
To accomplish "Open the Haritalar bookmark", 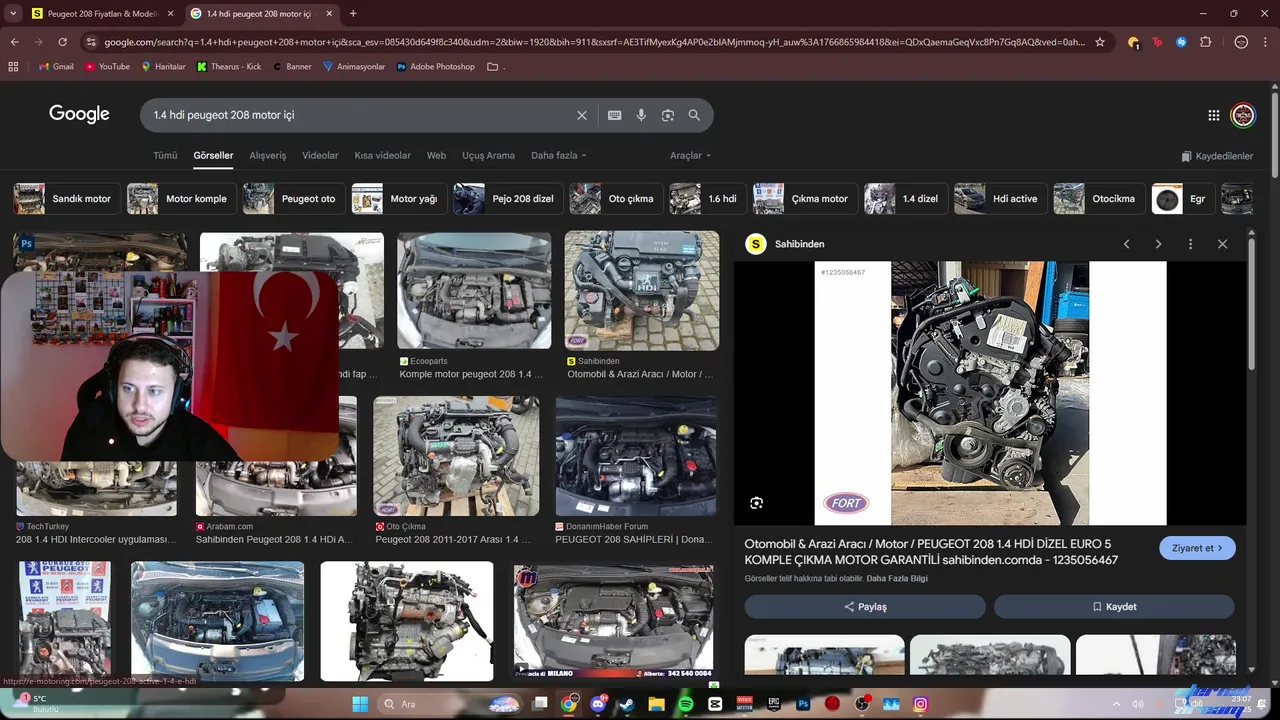I will [x=163, y=67].
